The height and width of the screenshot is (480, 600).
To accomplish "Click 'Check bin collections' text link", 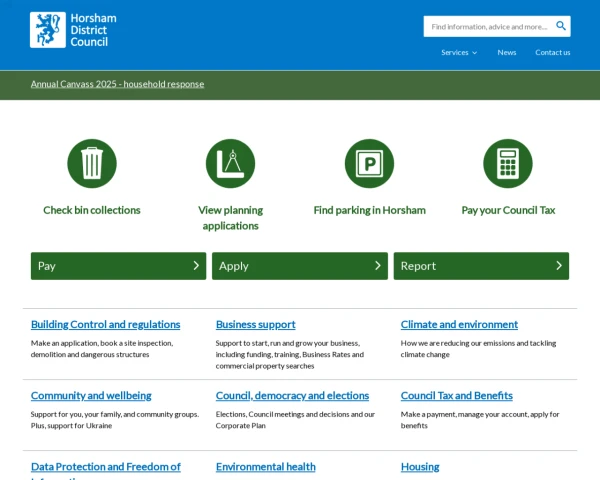I will tap(92, 210).
